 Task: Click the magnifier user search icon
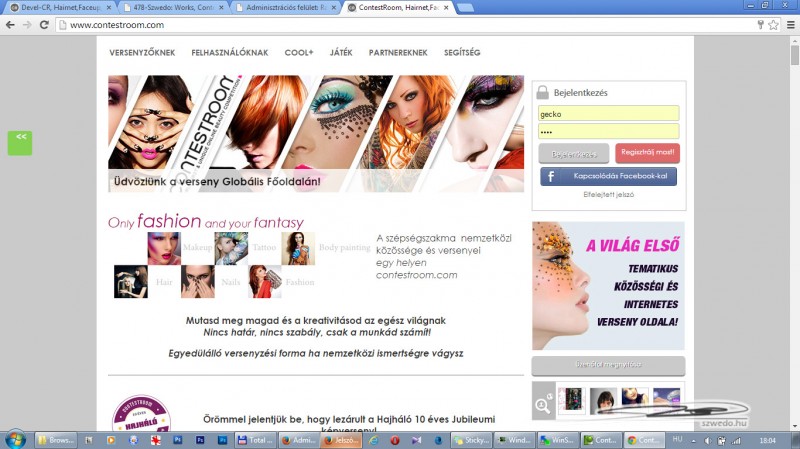coord(543,401)
